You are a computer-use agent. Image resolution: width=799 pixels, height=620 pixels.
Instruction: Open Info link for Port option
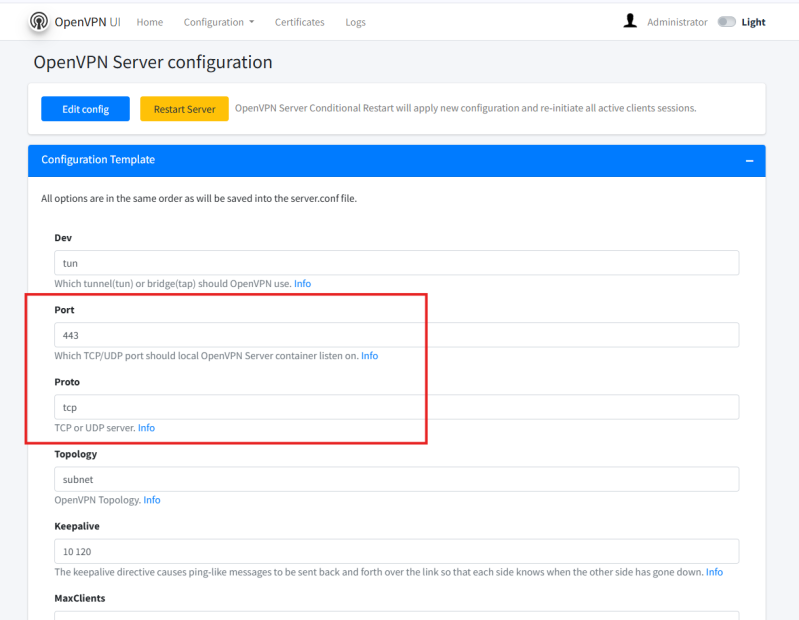pyautogui.click(x=369, y=356)
